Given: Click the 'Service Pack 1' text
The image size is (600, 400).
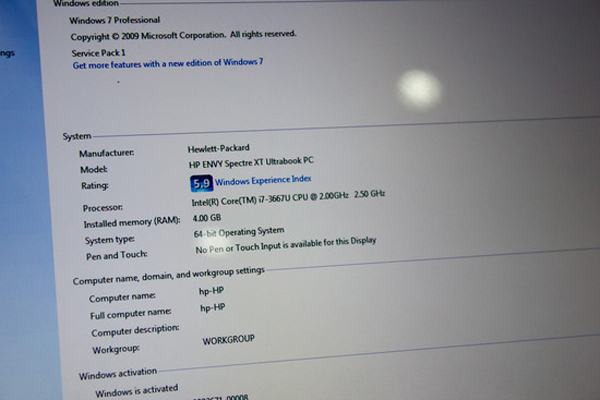Looking at the screenshot, I should pyautogui.click(x=98, y=53).
